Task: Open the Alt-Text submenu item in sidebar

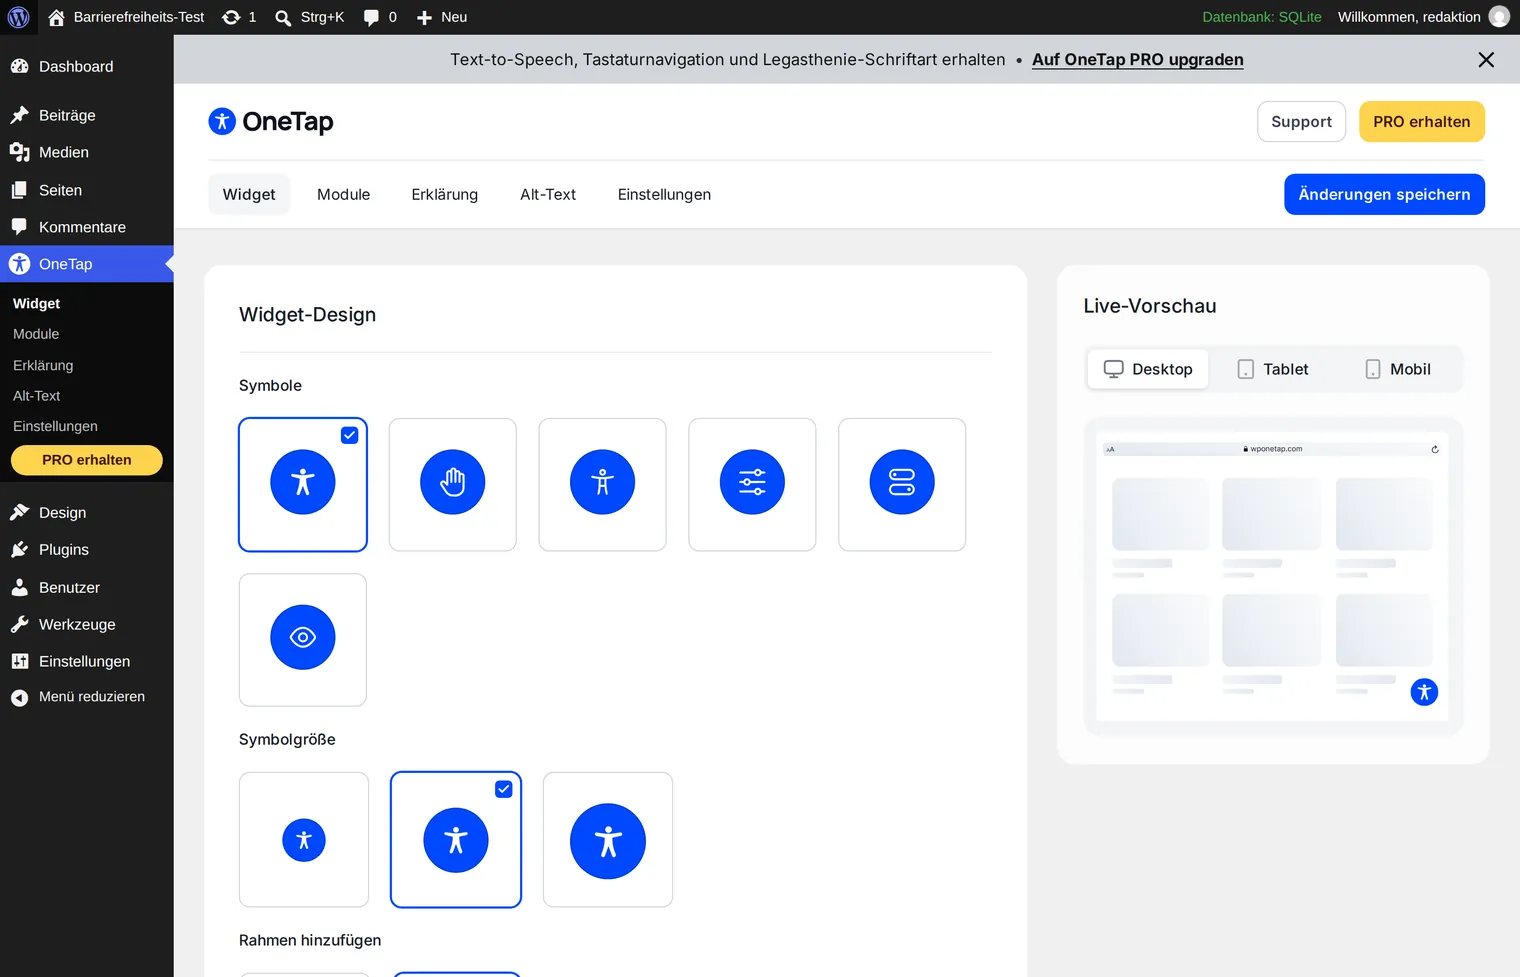Action: 36,396
